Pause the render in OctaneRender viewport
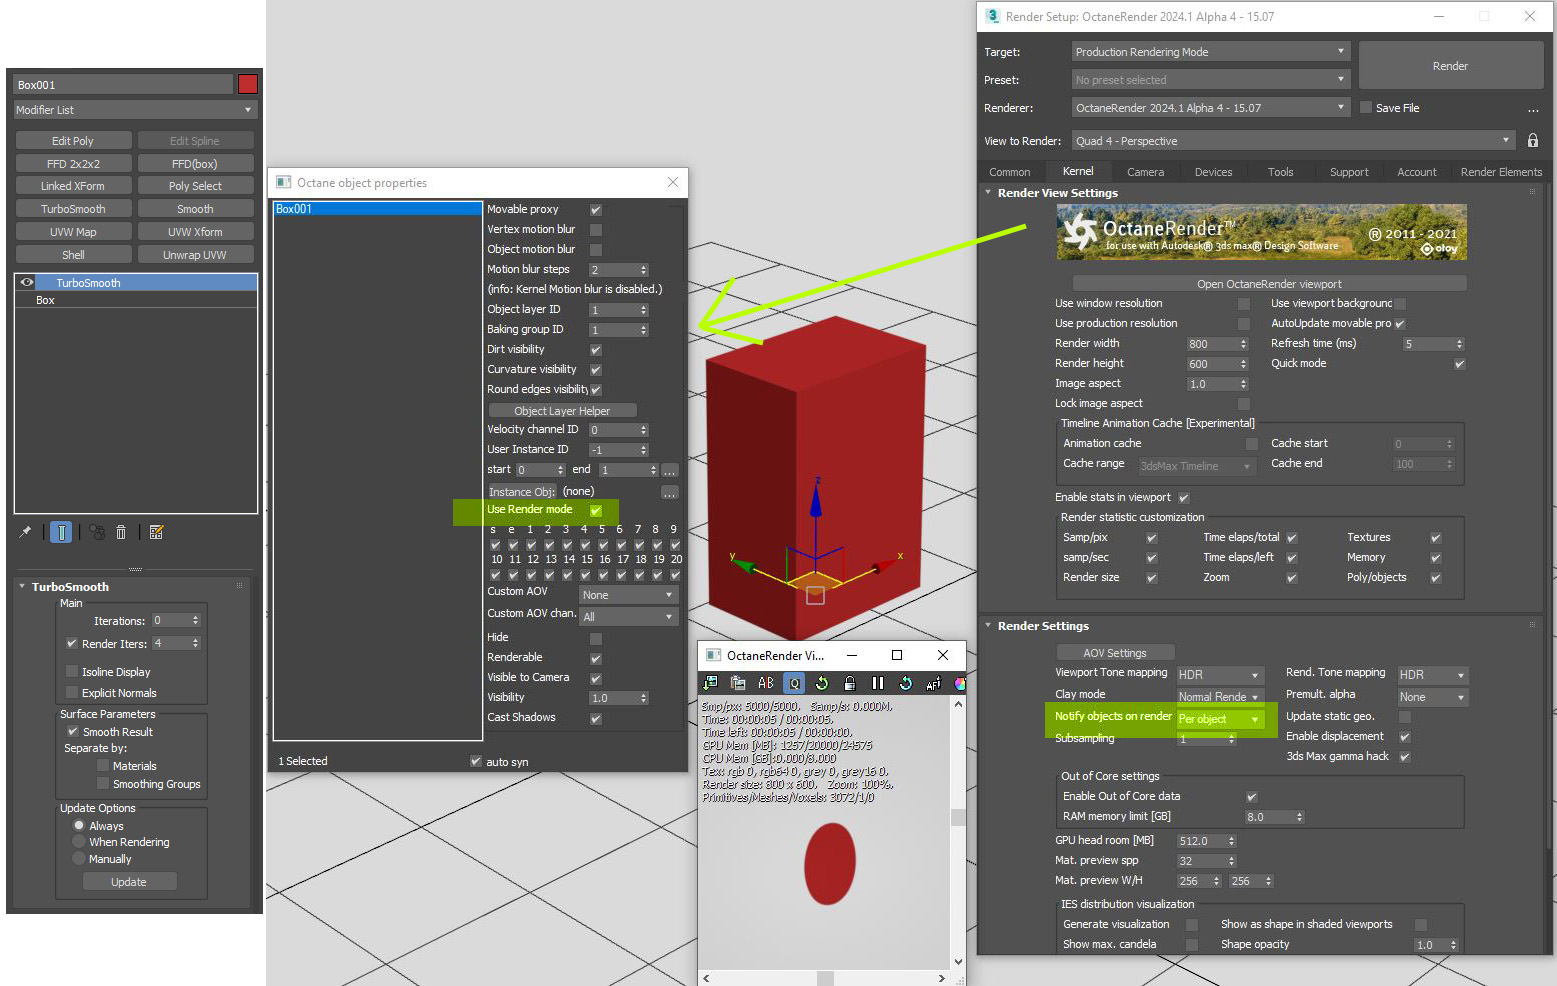Screen dimensions: 1557x986 click(x=878, y=683)
